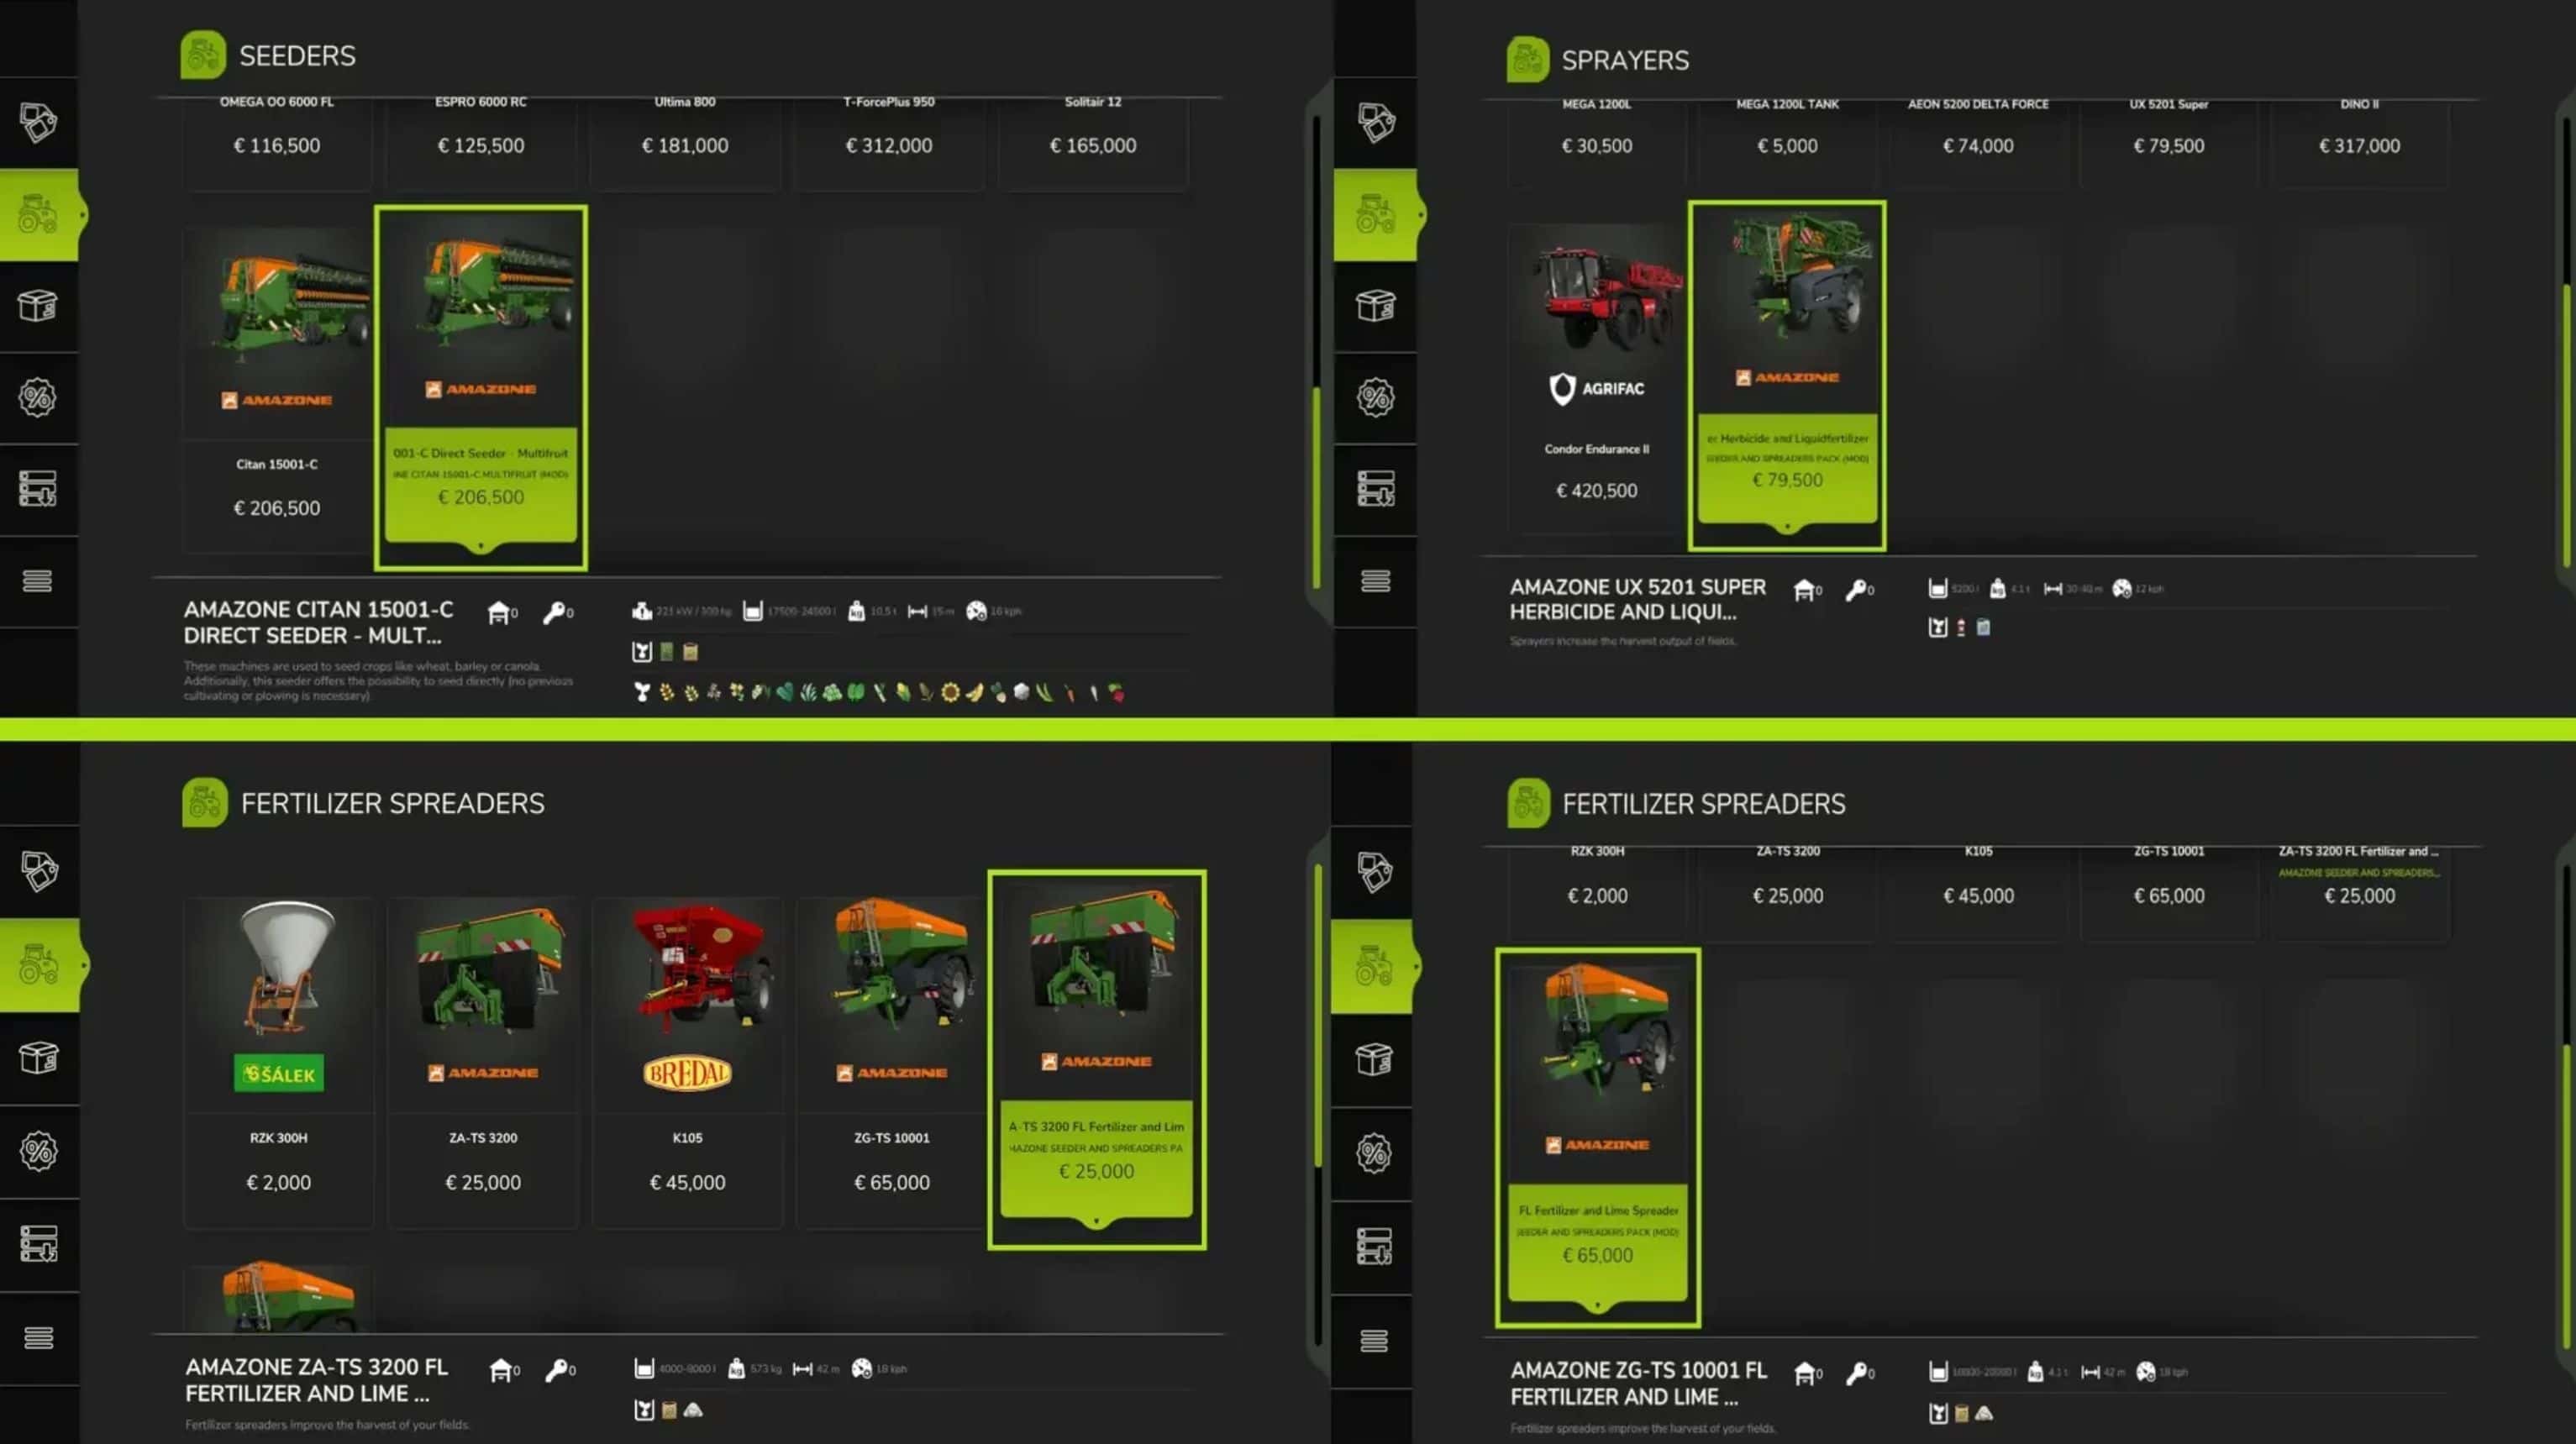2576x1444 pixels.
Task: Pick the Bredal K105 spreader for €45,000
Action: [687, 1062]
